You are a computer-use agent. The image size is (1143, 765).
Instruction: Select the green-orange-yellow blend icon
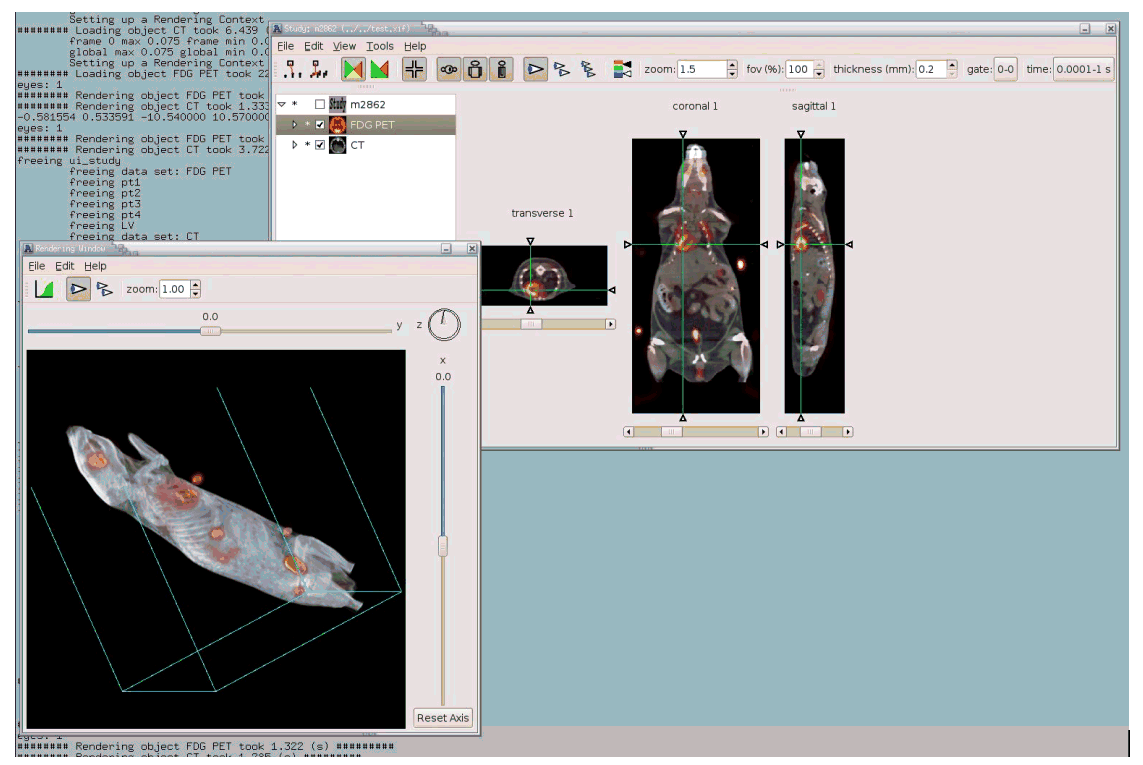tap(353, 69)
